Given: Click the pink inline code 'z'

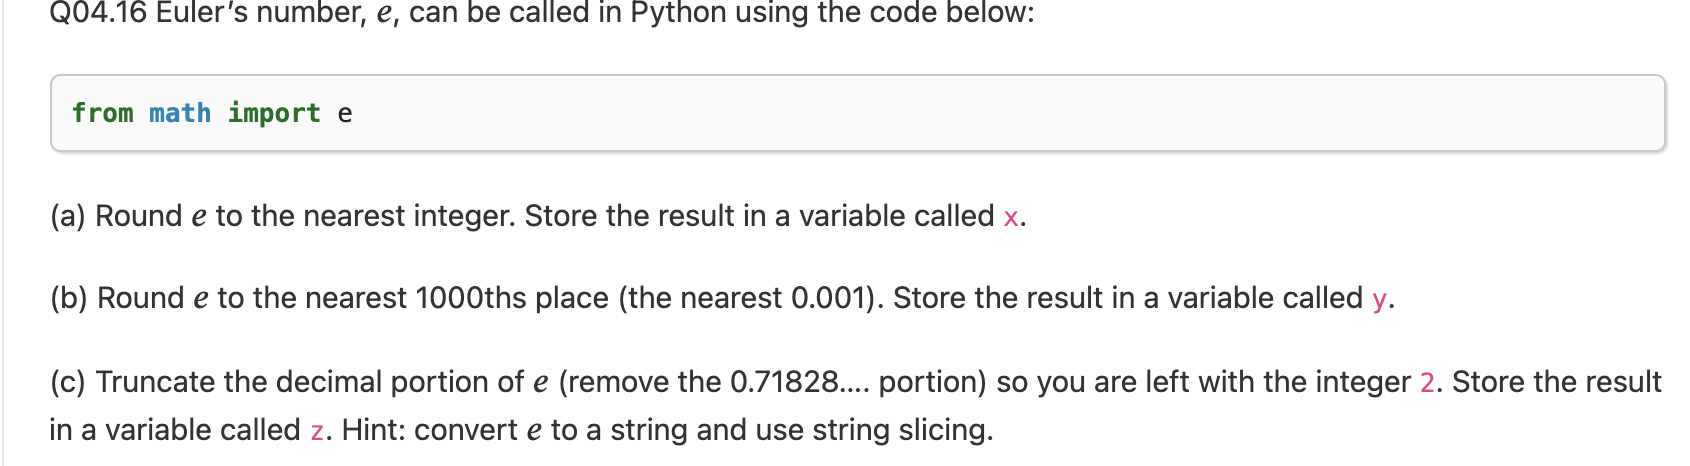Looking at the screenshot, I should coord(317,432).
